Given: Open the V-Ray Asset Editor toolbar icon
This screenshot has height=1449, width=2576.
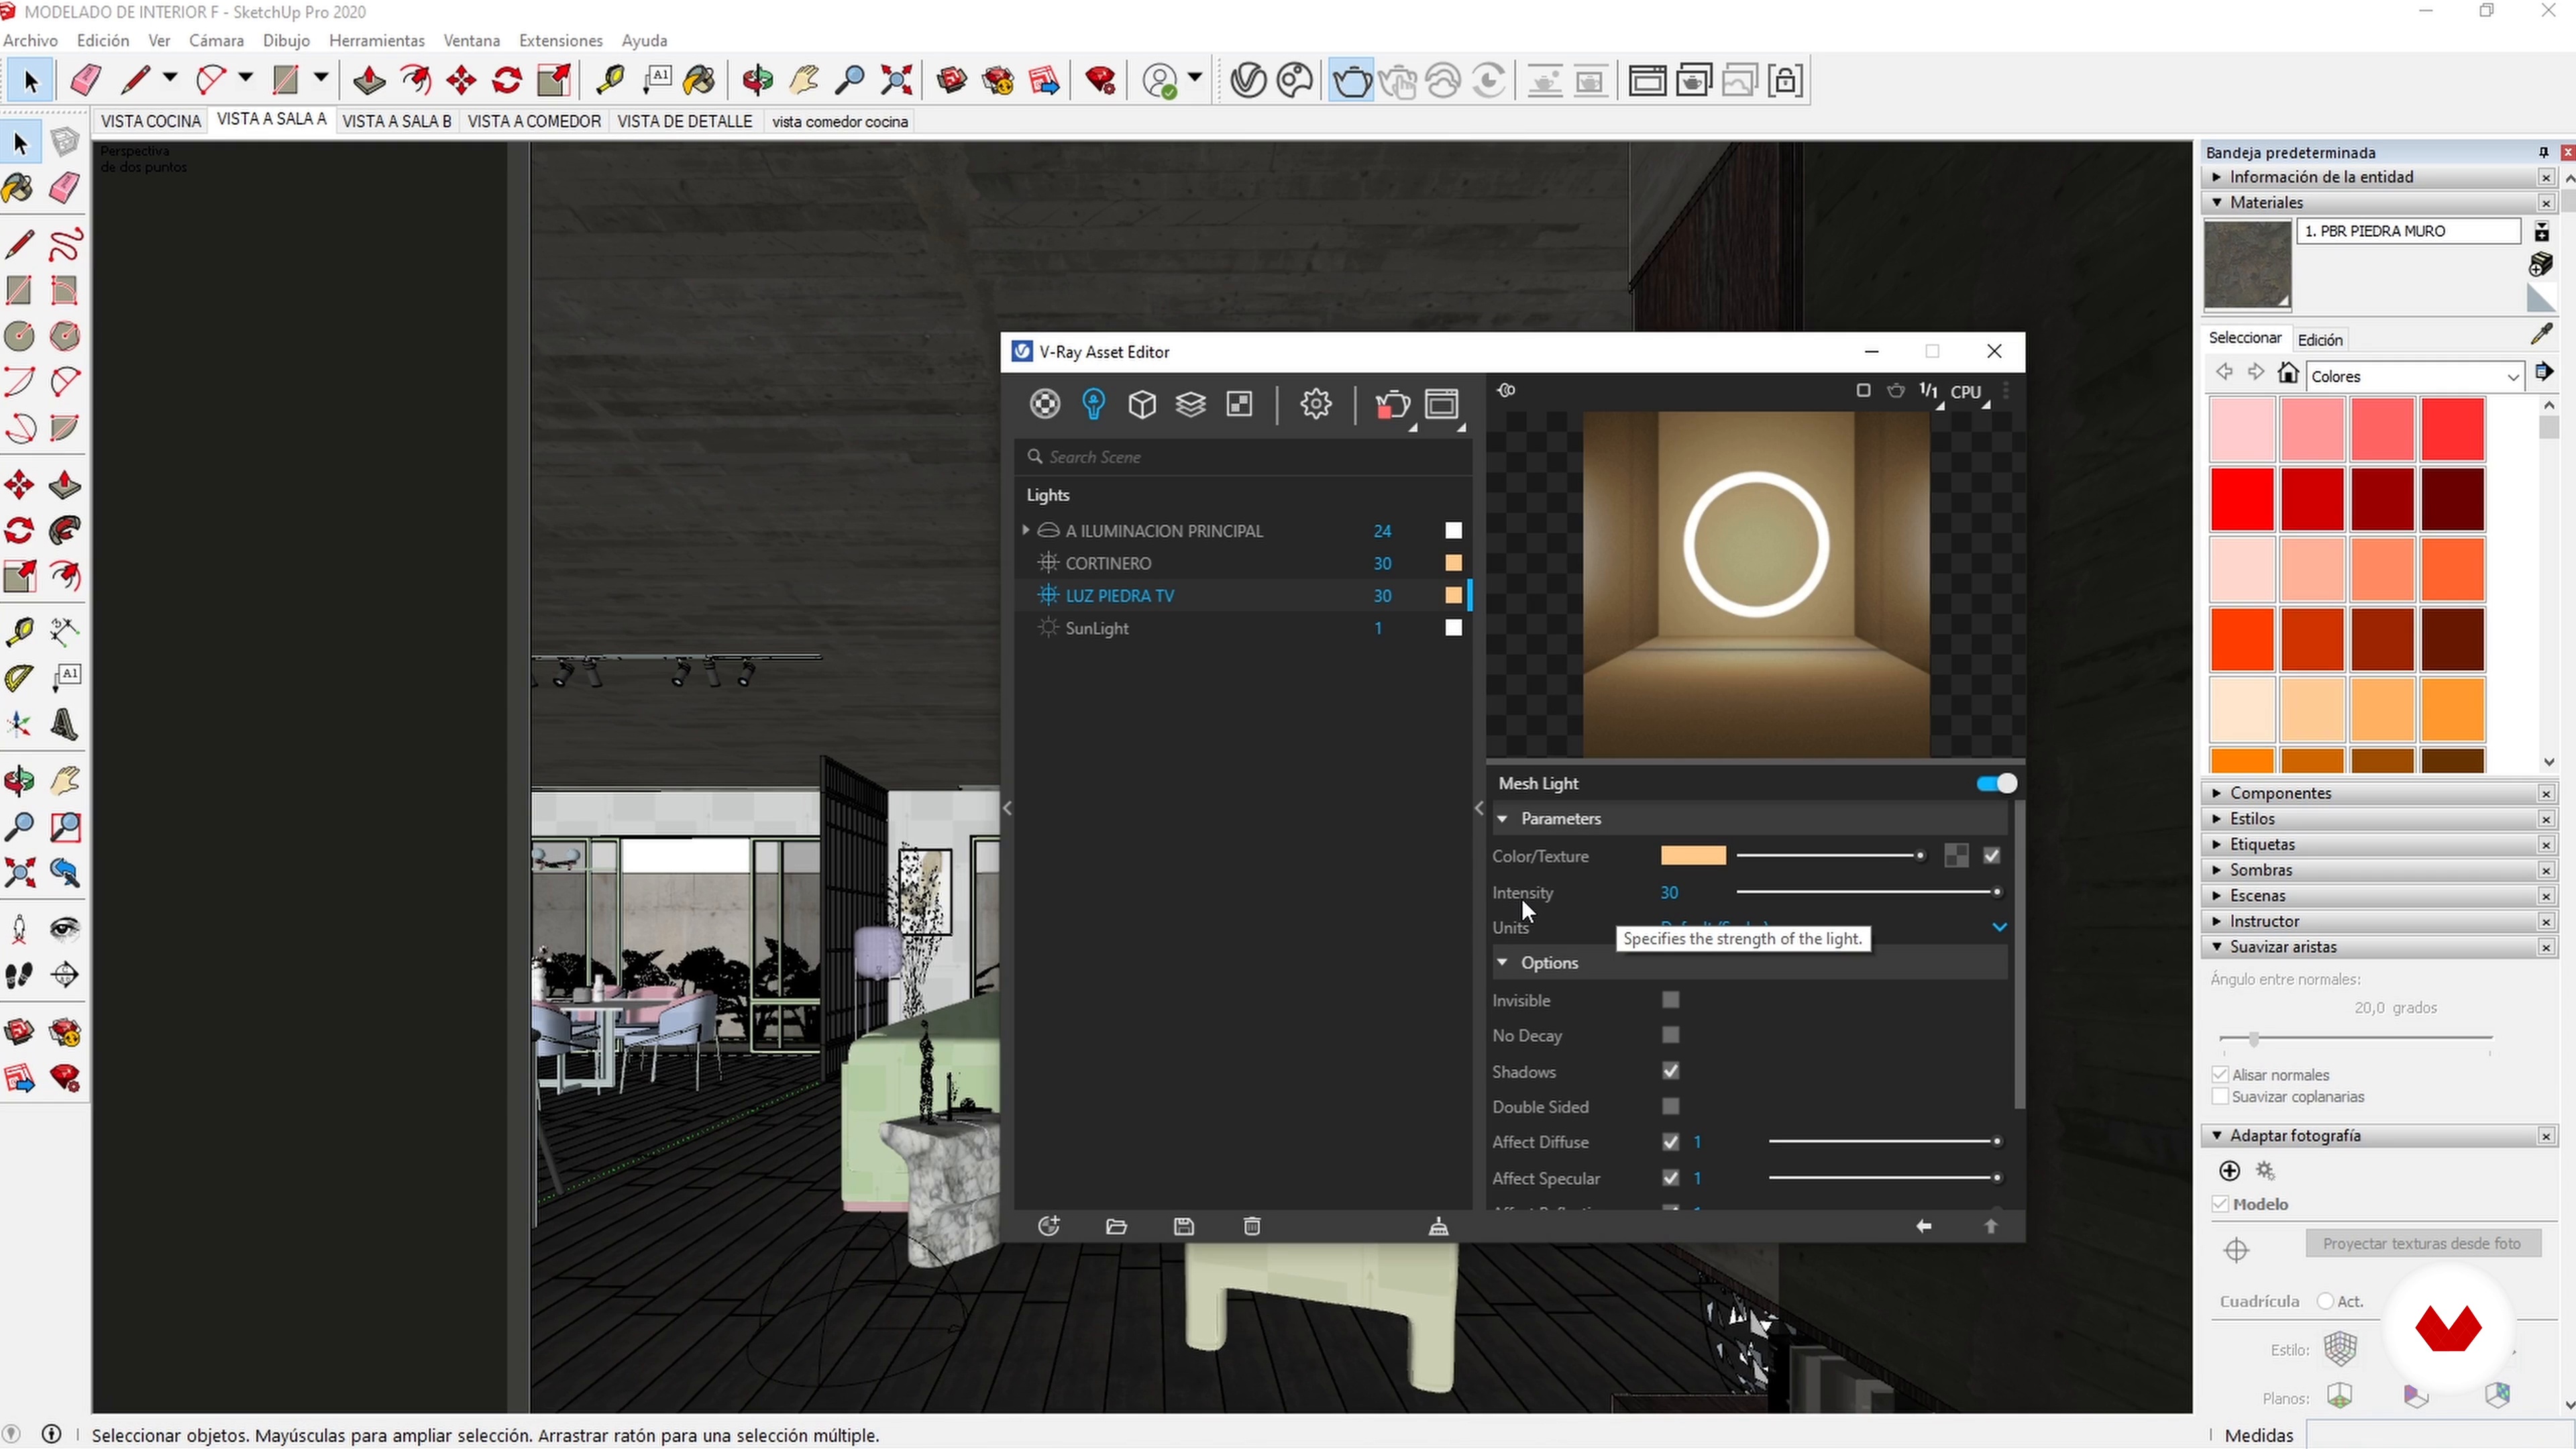Looking at the screenshot, I should (x=1248, y=80).
